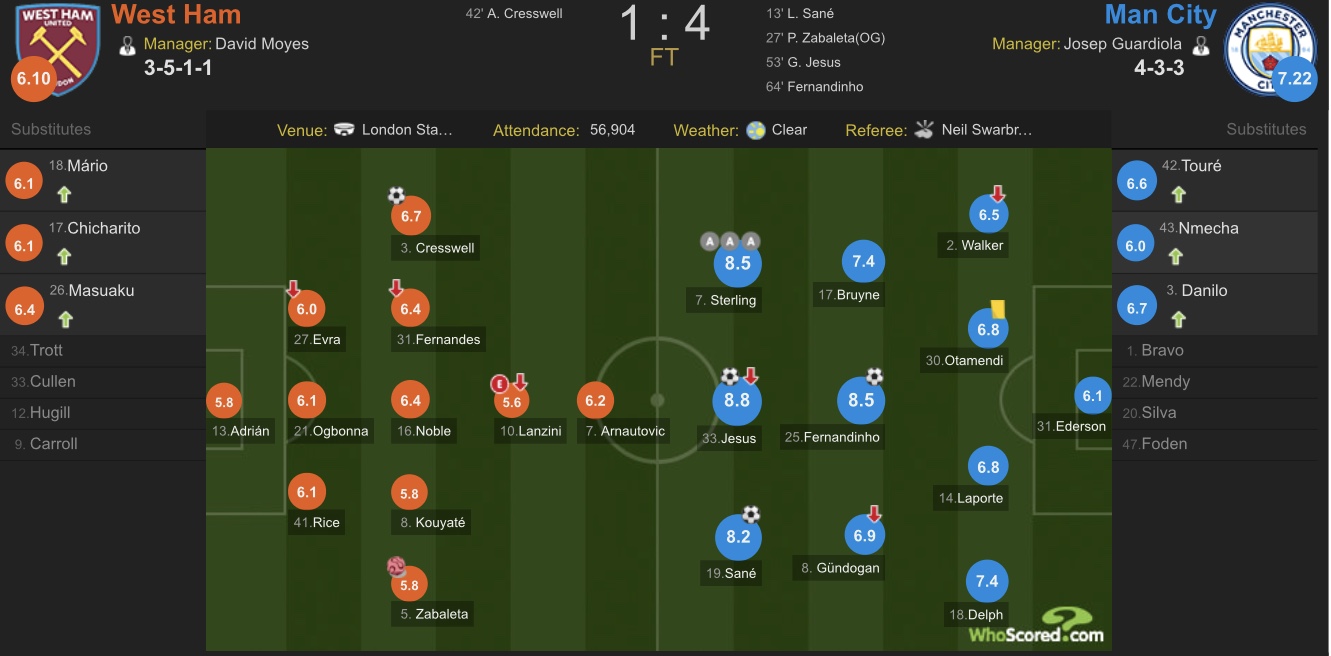Click the green sub-on arrow under Mário
The image size is (1331, 656).
coord(64,195)
